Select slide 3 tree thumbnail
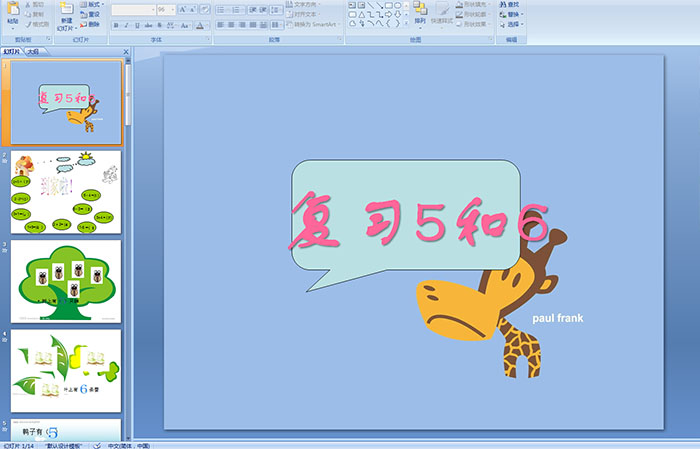Screen dimensions: 700x449 [x=66, y=281]
